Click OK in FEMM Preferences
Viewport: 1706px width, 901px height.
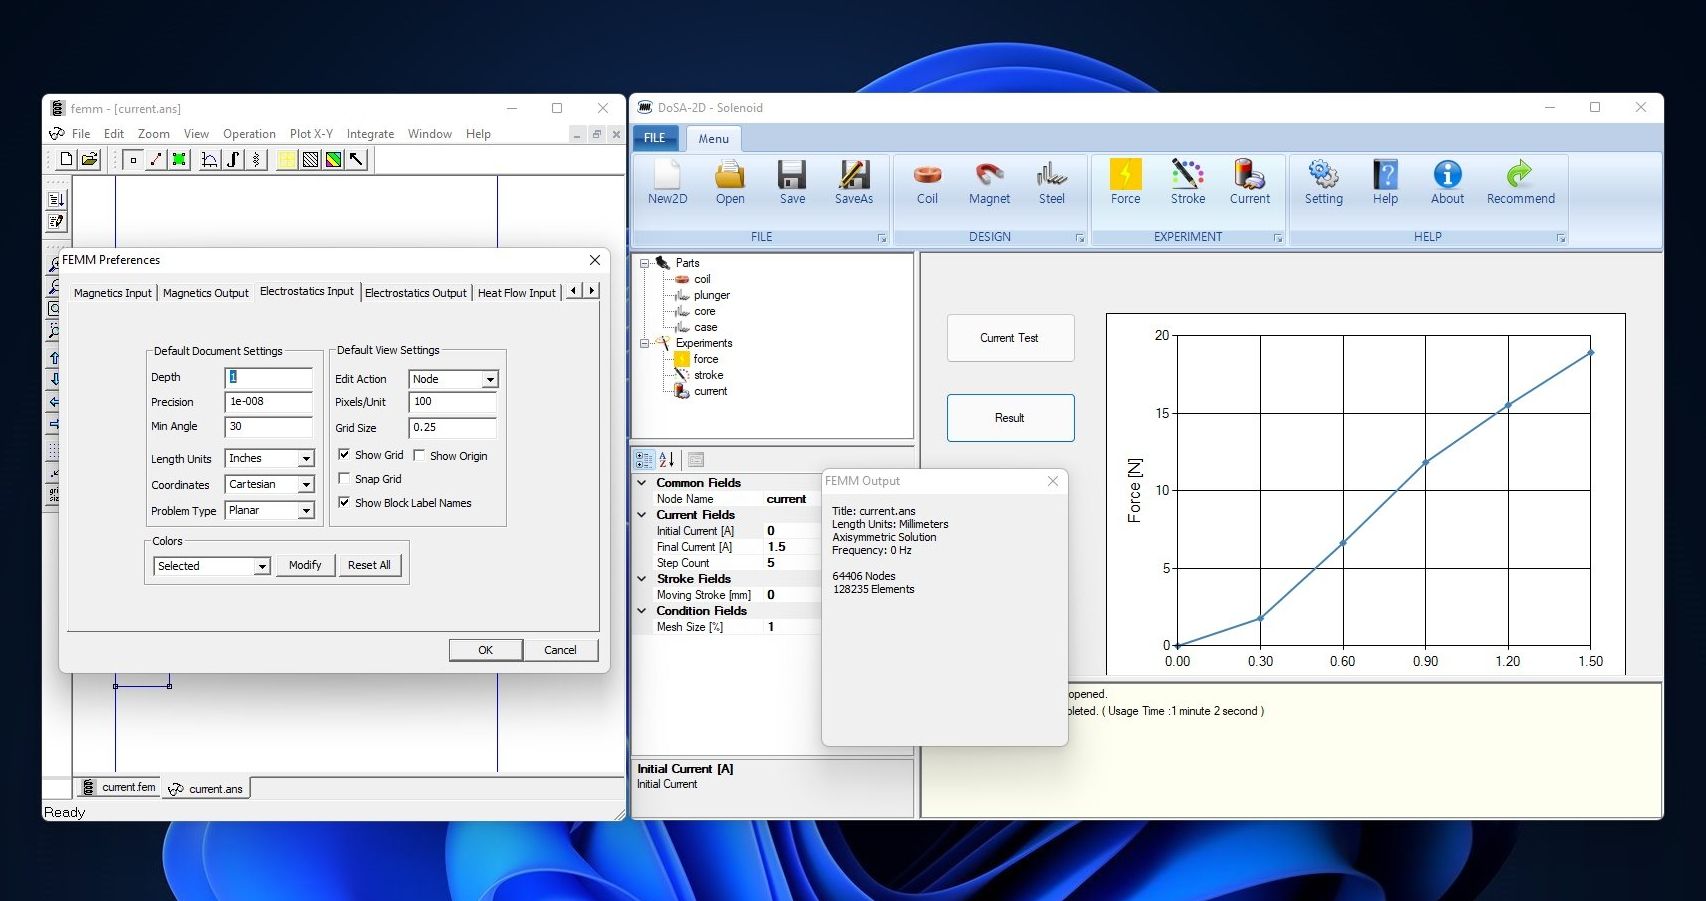tap(486, 650)
